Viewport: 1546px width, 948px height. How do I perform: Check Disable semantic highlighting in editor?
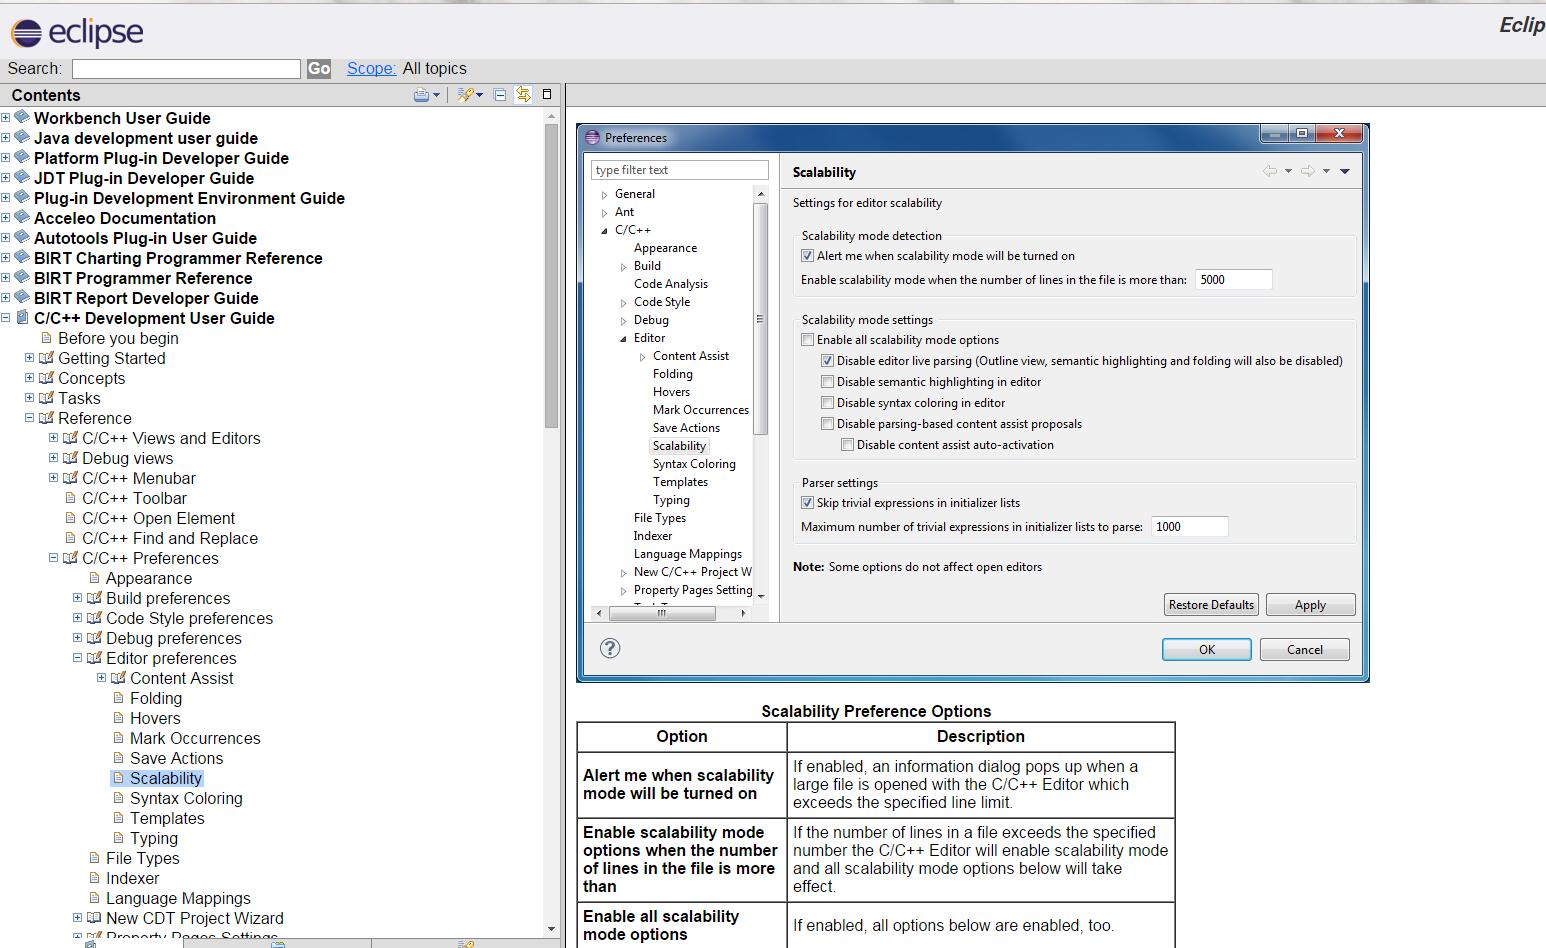point(827,382)
